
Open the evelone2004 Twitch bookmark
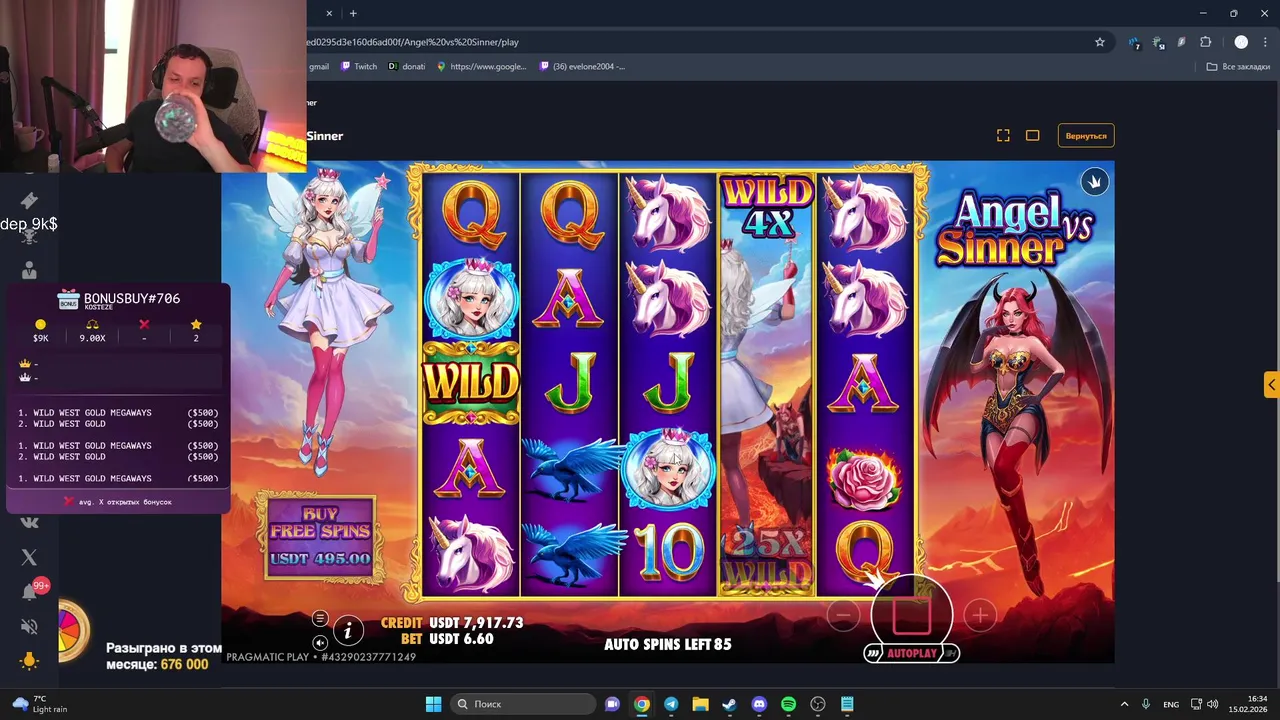583,67
